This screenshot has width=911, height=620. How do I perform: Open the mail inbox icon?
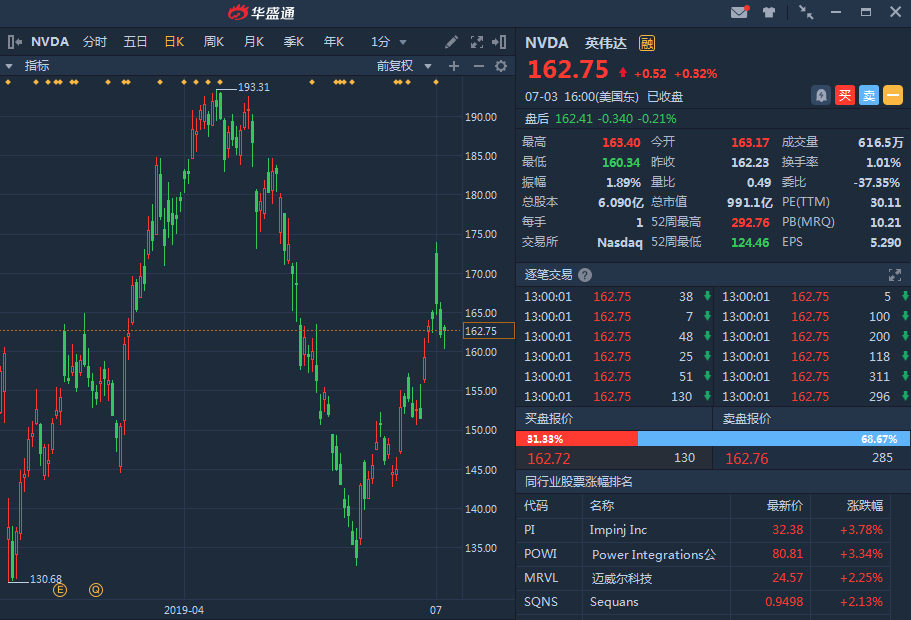739,13
